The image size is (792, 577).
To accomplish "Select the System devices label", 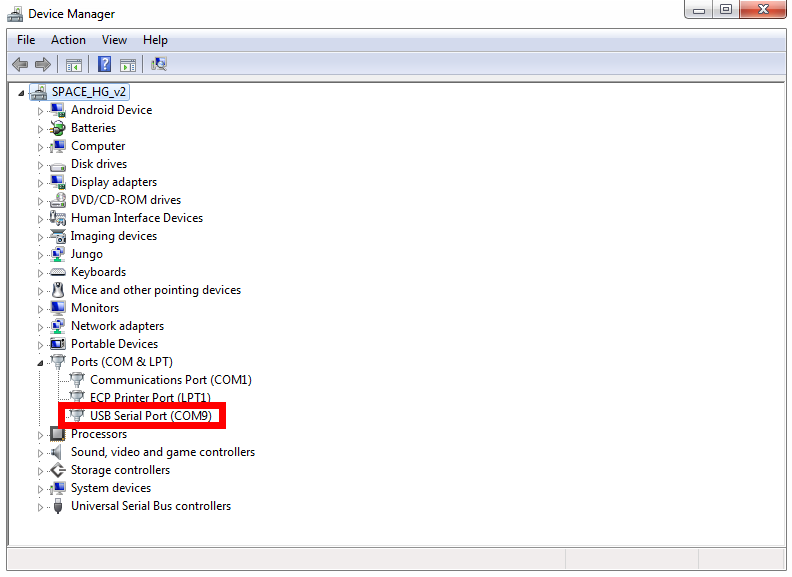I will tap(111, 488).
